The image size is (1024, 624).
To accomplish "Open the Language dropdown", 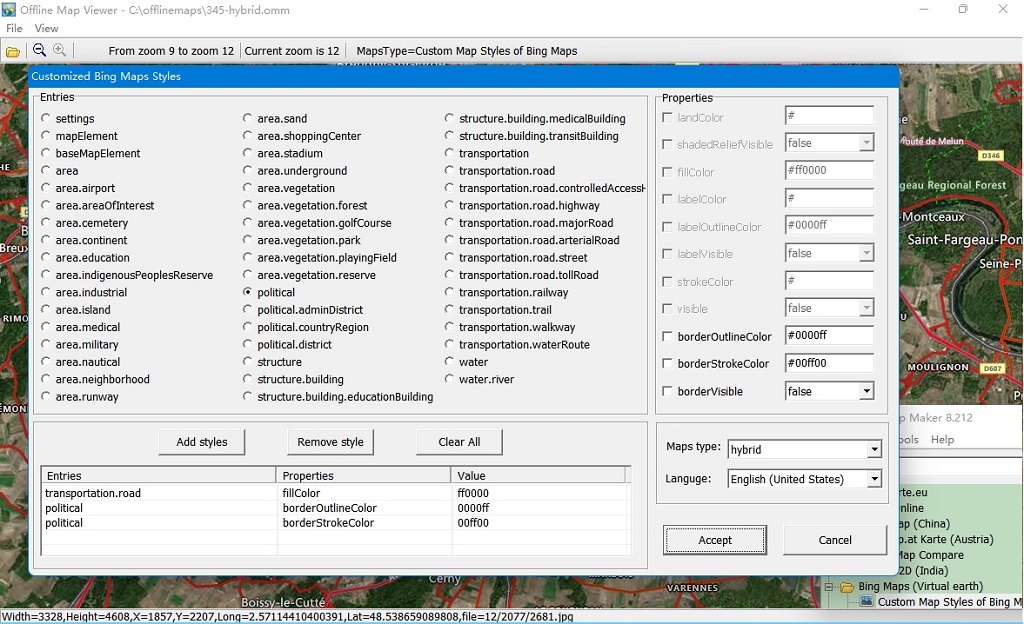I will [874, 479].
